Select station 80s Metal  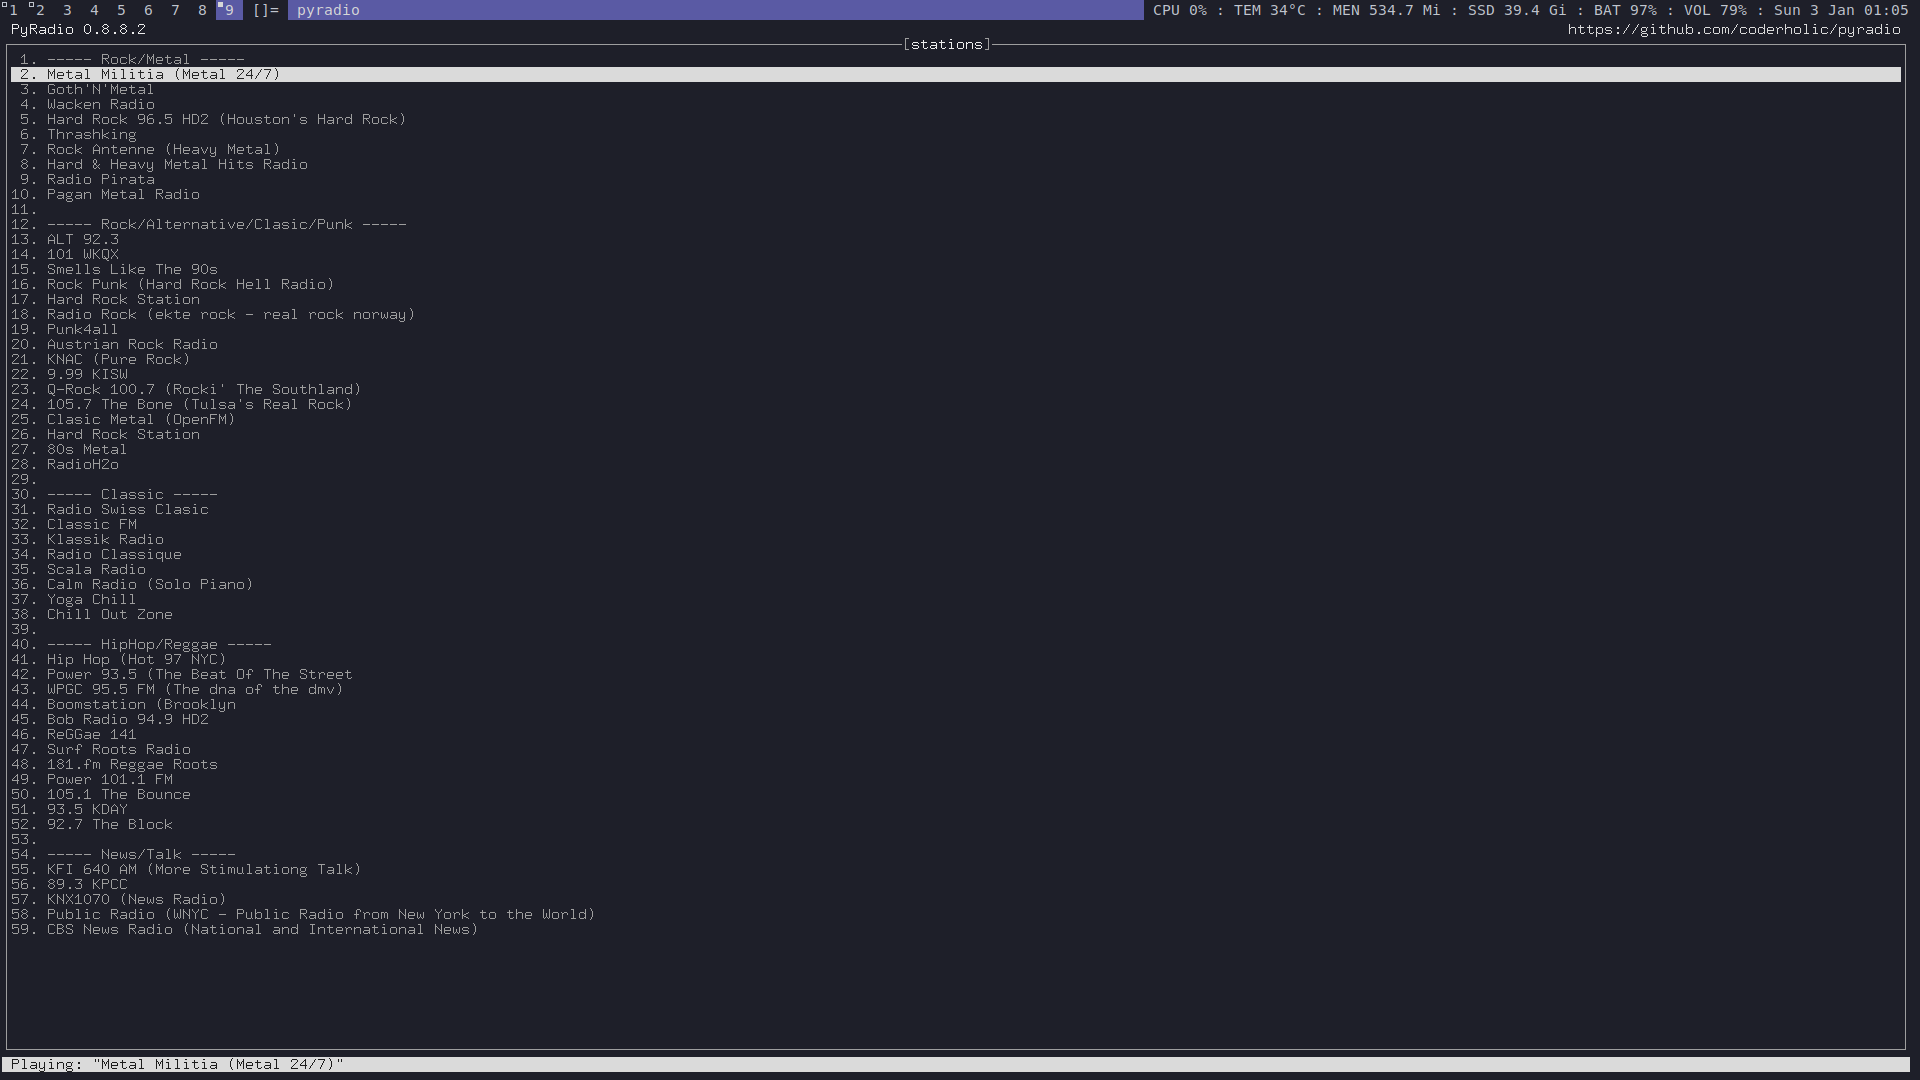[x=87, y=449]
